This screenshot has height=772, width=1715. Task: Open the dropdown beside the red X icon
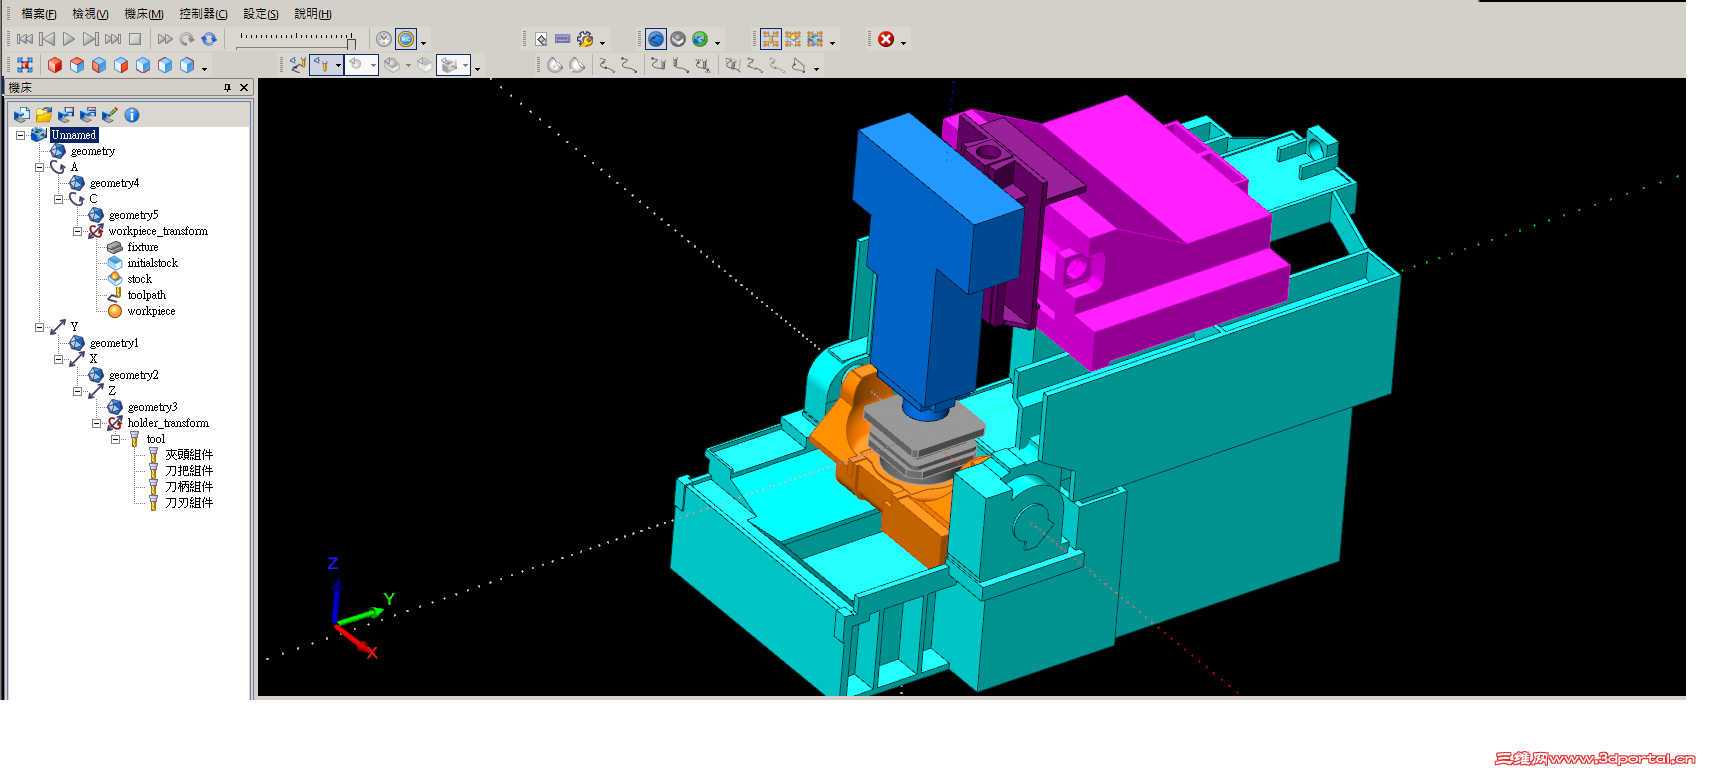tap(903, 42)
